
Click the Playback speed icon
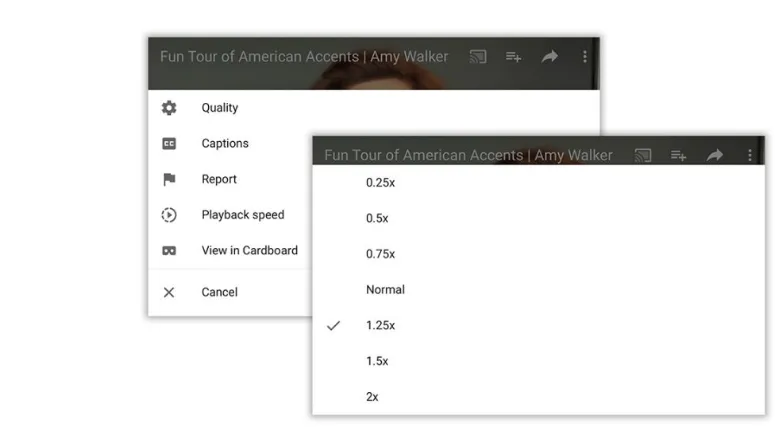[169, 215]
